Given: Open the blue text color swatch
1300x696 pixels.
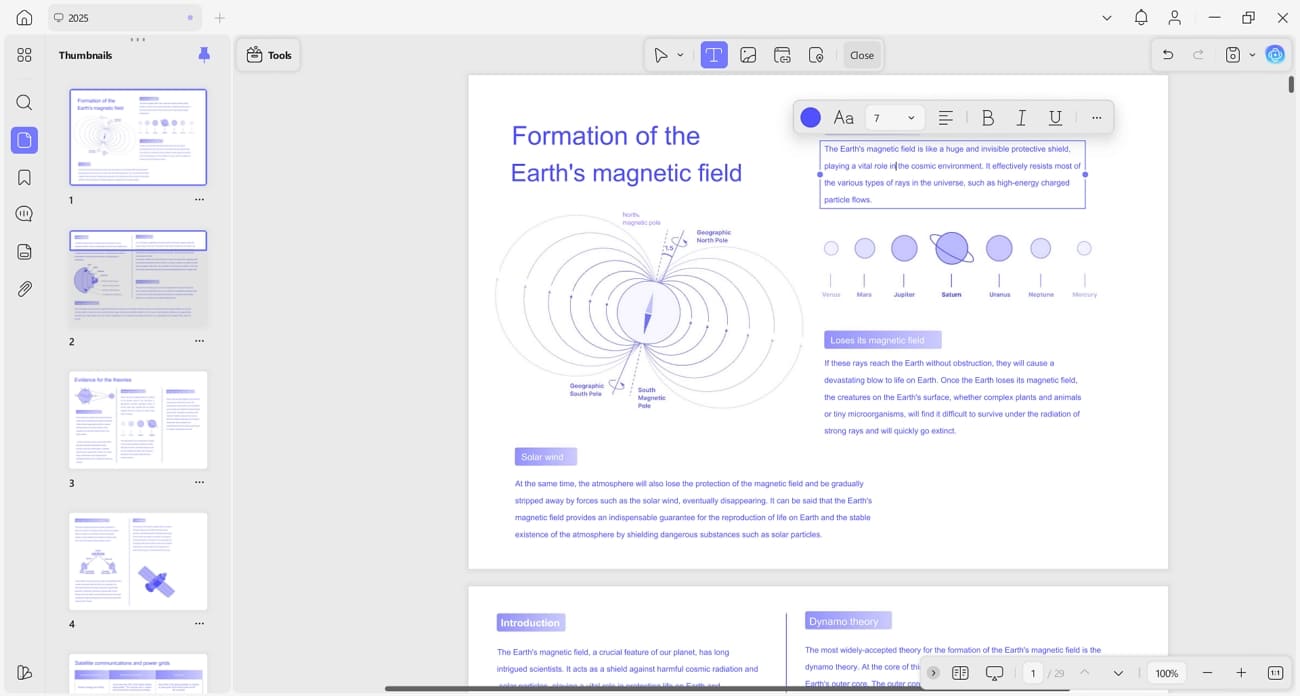Looking at the screenshot, I should point(811,118).
